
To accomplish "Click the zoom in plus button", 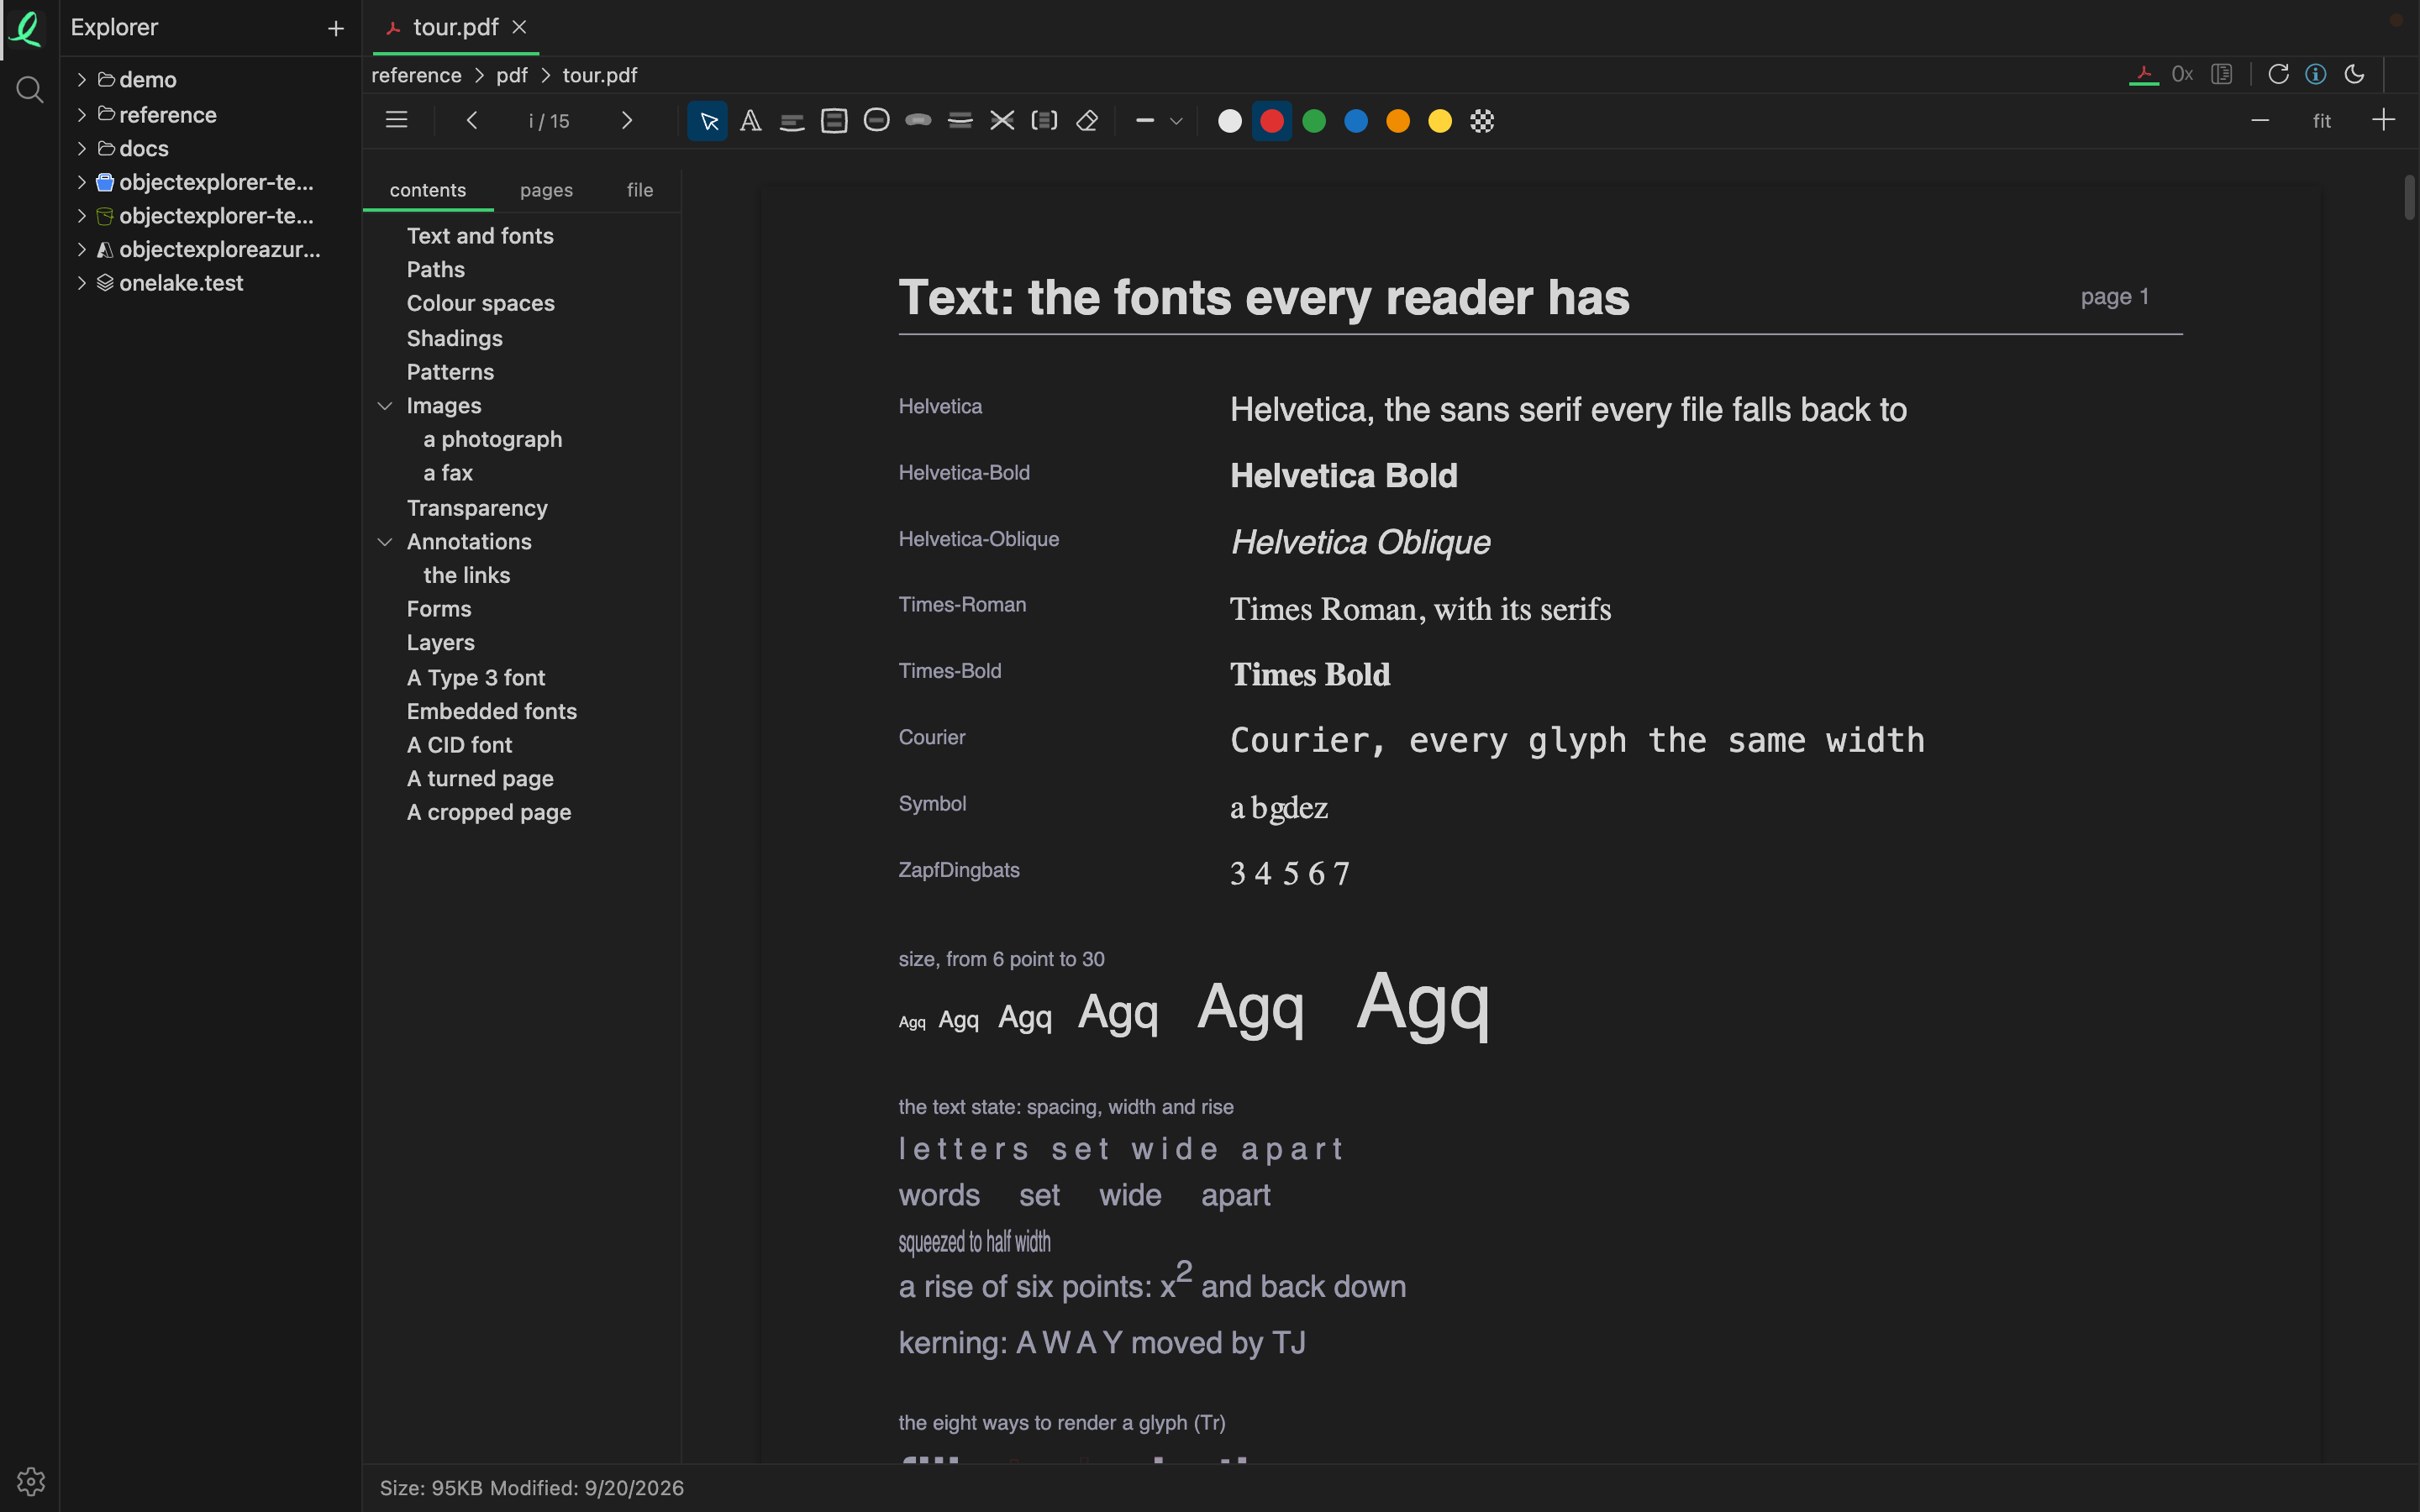I will pyautogui.click(x=2384, y=121).
